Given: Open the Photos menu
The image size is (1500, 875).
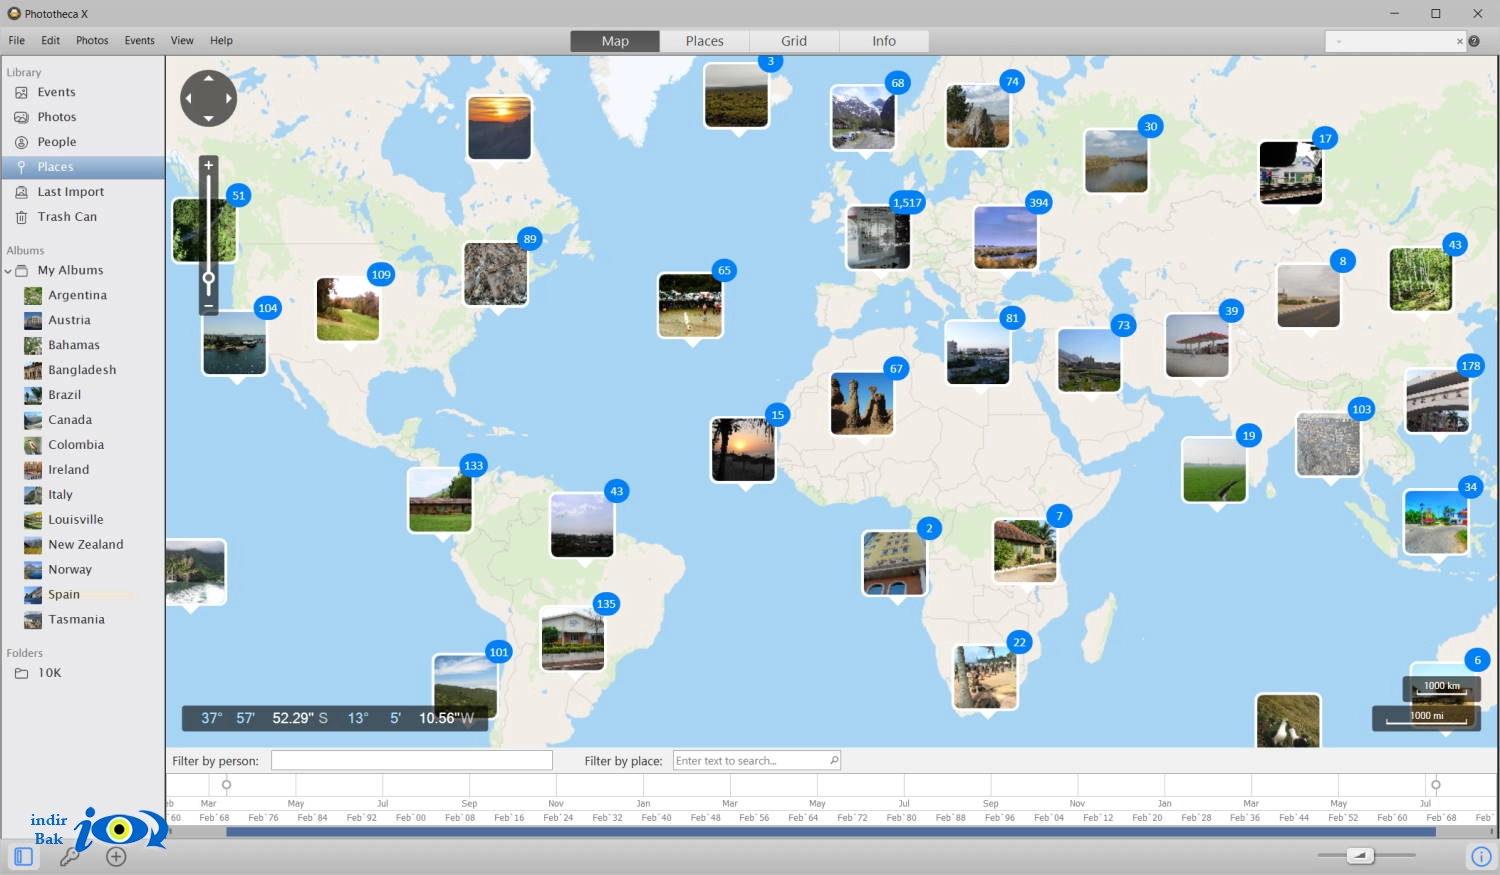Looking at the screenshot, I should point(92,41).
